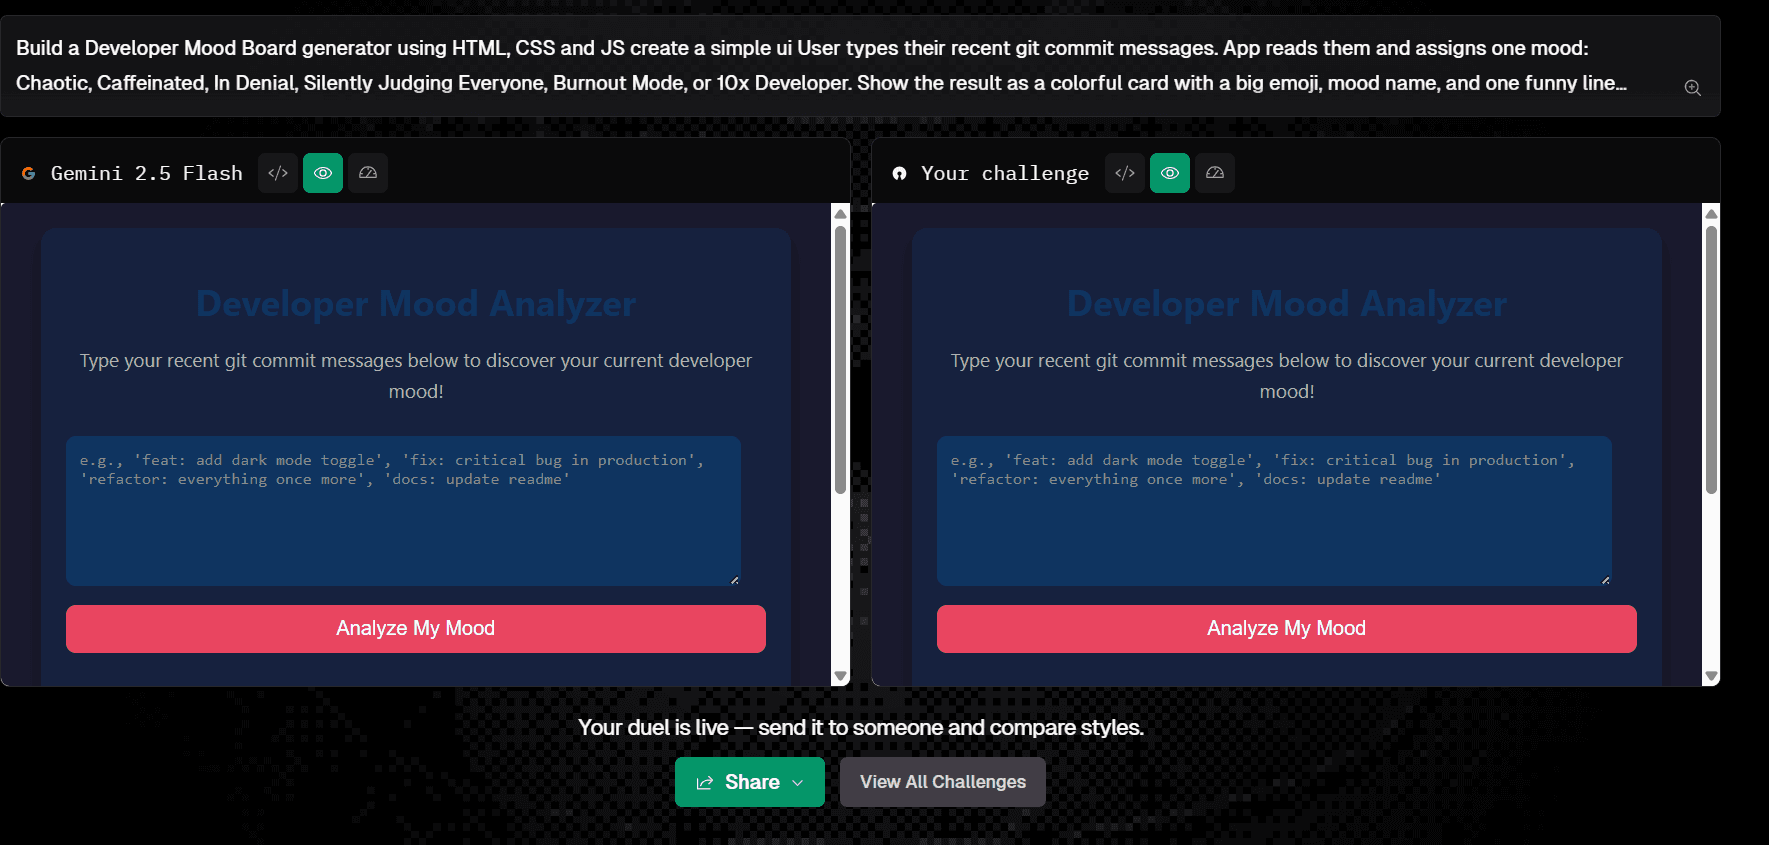
Task: Click the icon beside Your challenge label
Action: click(x=899, y=173)
